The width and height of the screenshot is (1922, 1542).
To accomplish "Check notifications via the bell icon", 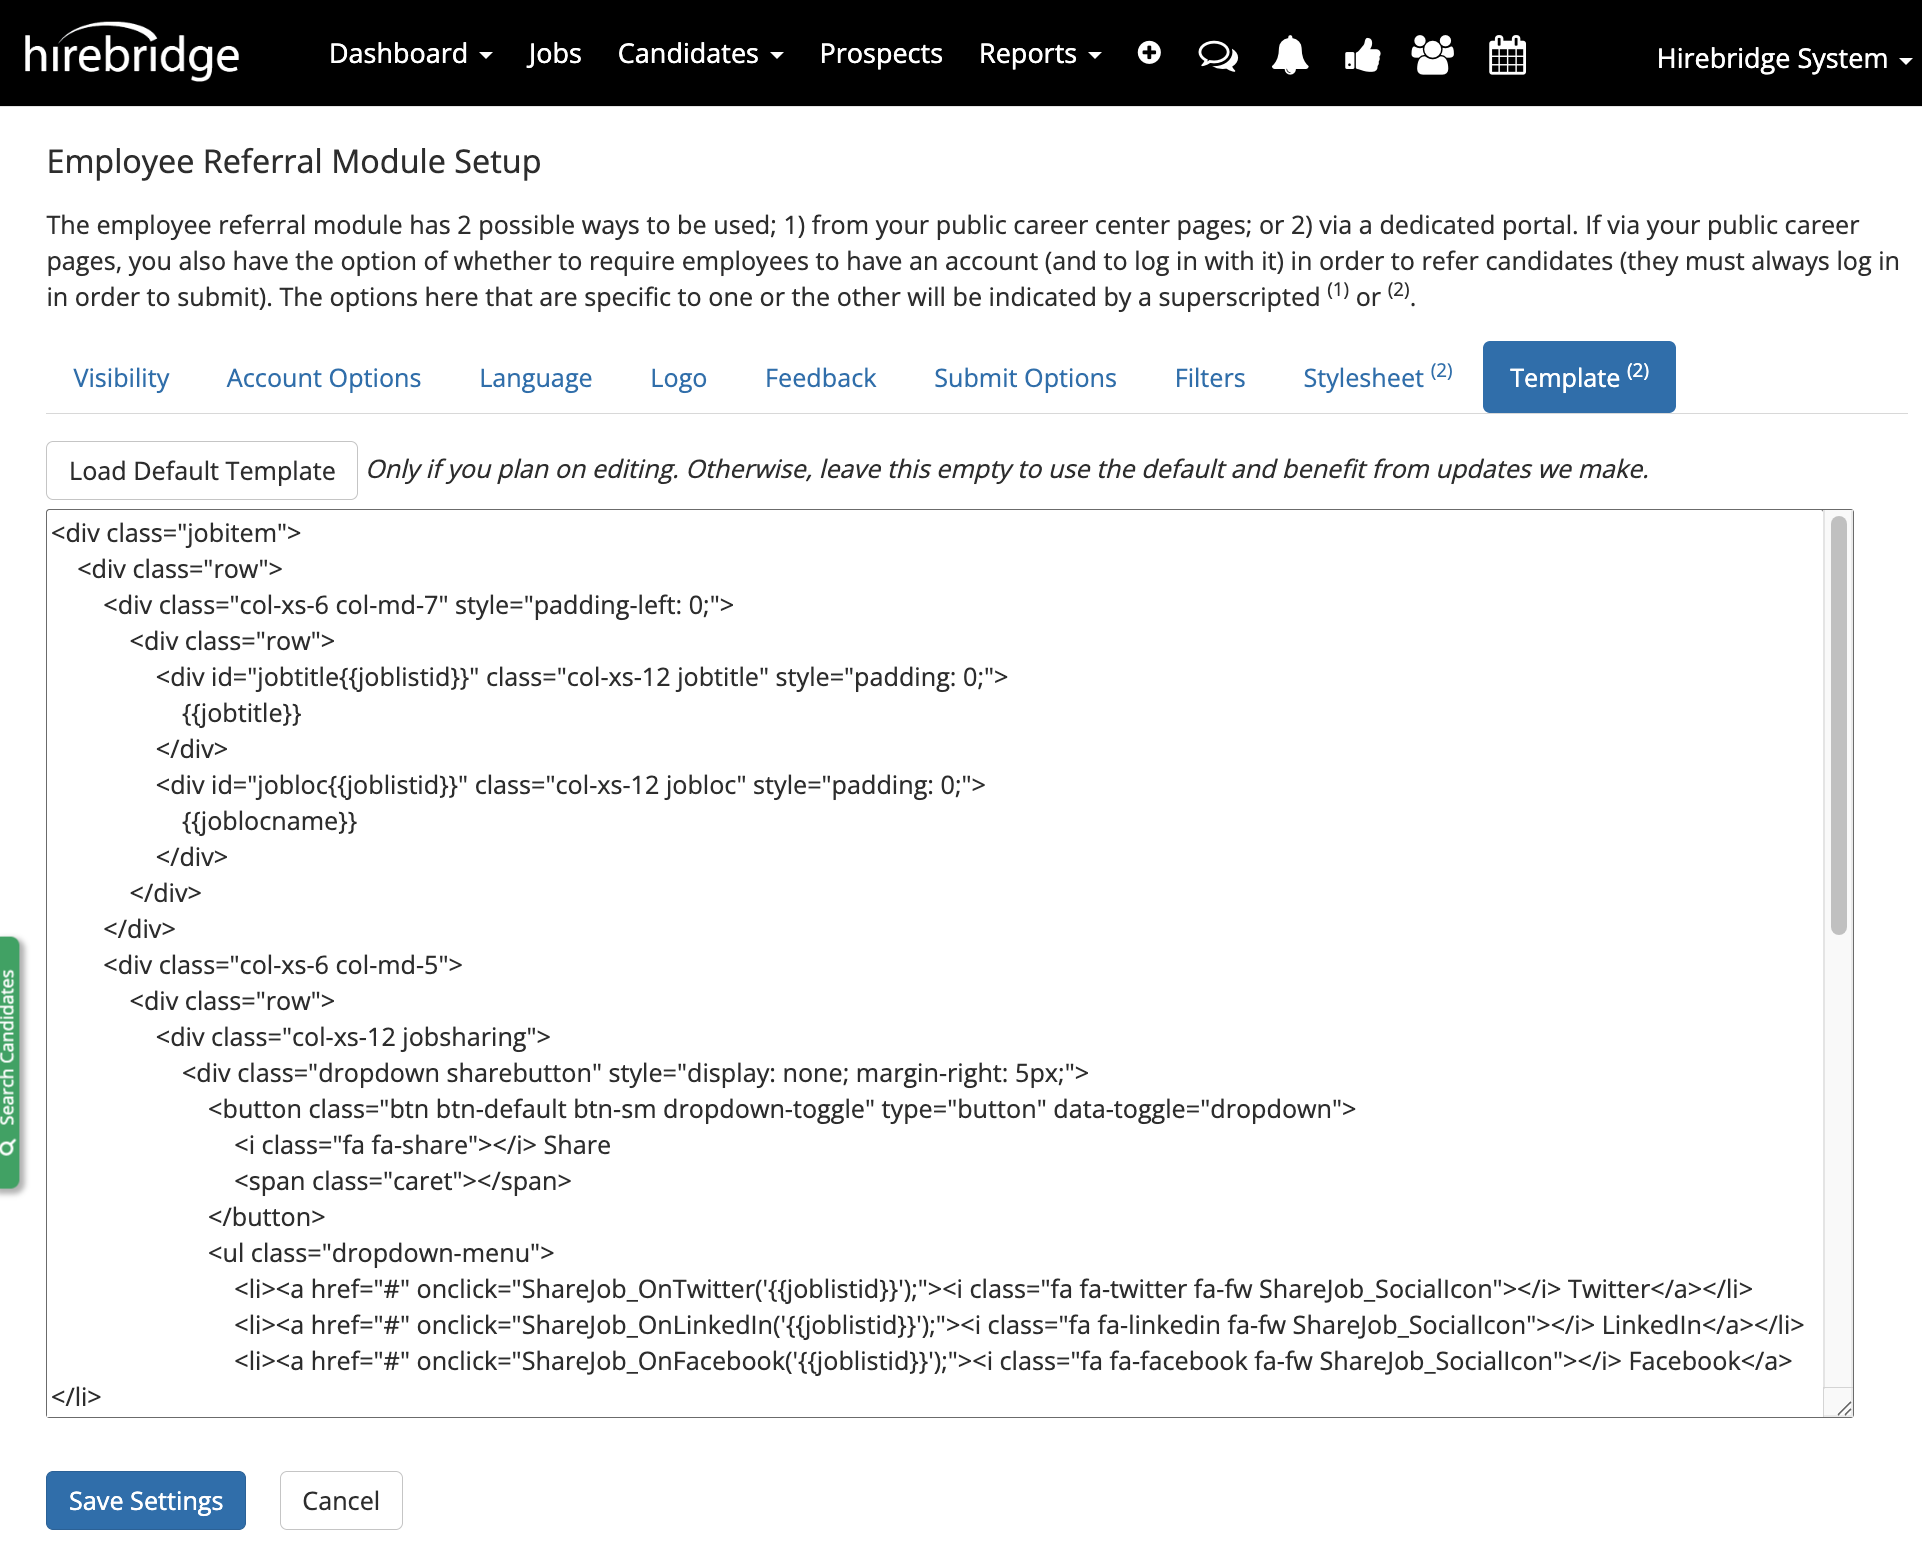I will click(x=1289, y=56).
